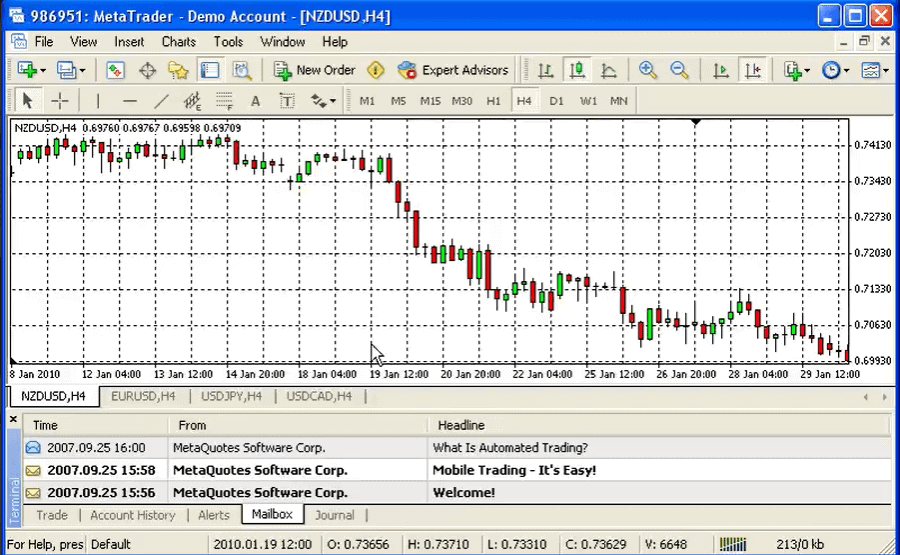
Task: Toggle the Terminal window button
Action: (x=210, y=70)
